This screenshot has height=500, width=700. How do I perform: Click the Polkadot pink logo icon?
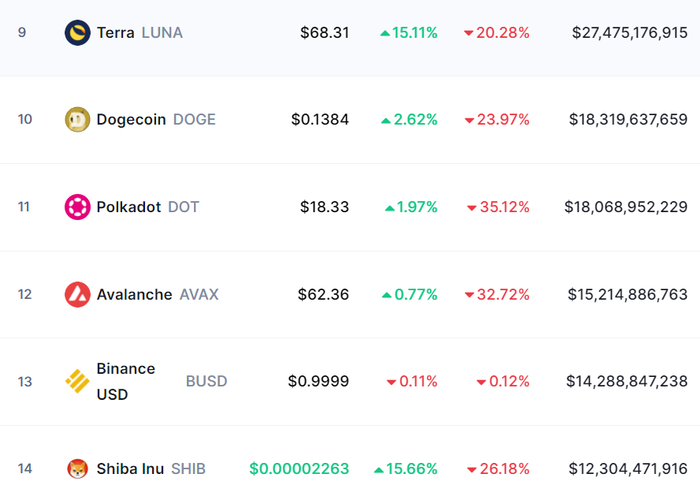tap(77, 207)
